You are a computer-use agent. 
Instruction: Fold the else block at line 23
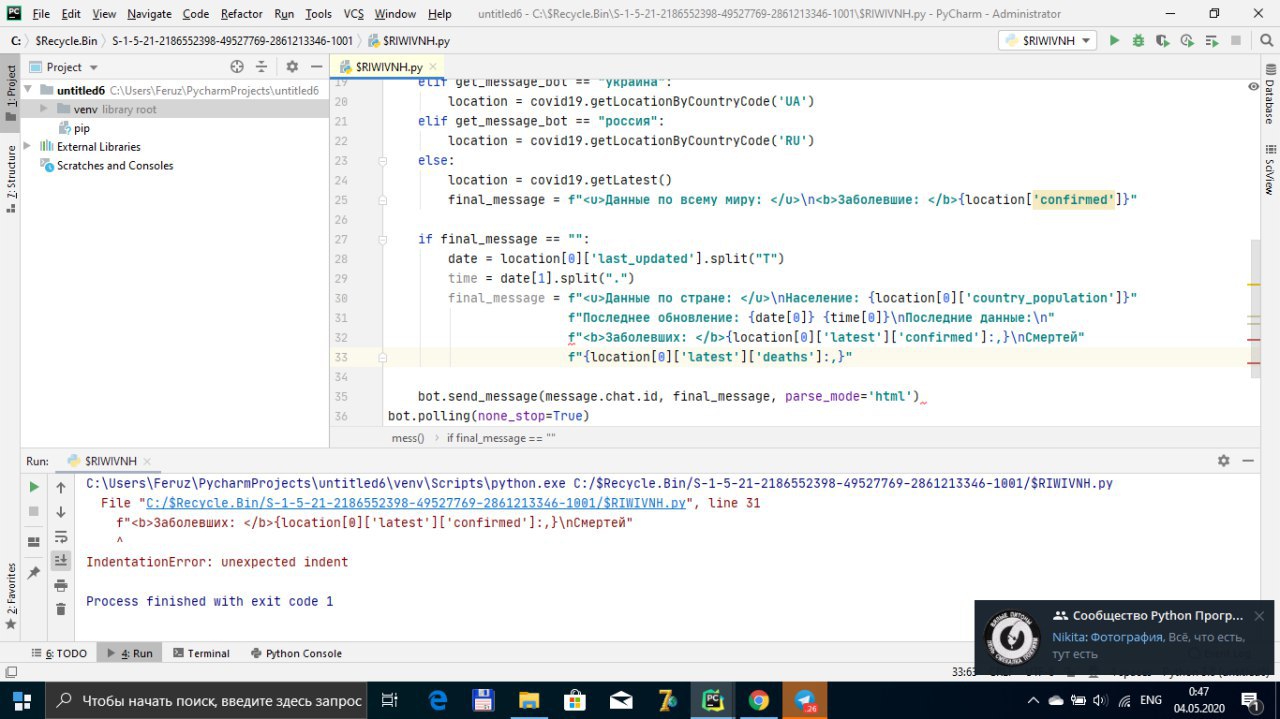tap(382, 160)
